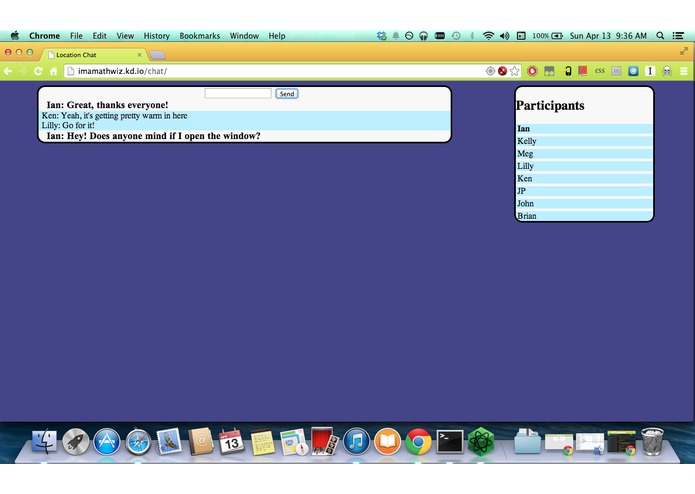
Task: Open the css extension icon
Action: pos(600,70)
